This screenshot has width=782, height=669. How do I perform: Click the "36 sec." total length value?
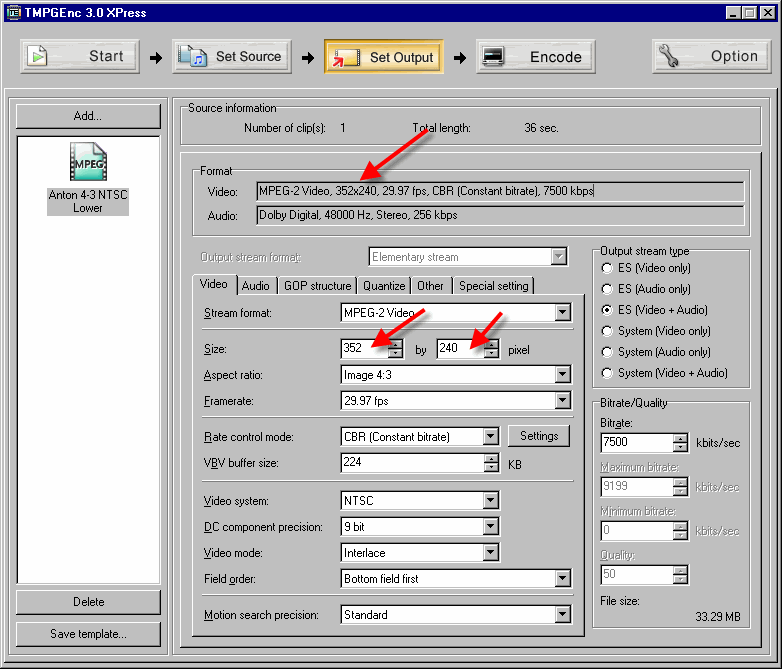(x=541, y=128)
